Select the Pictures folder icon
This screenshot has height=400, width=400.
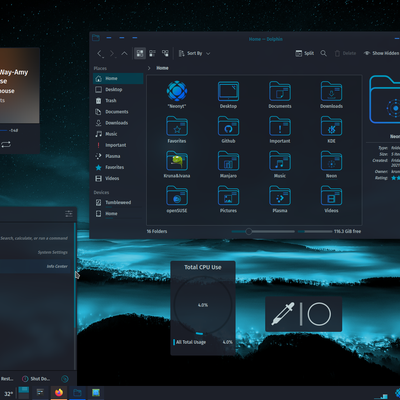coord(228,196)
